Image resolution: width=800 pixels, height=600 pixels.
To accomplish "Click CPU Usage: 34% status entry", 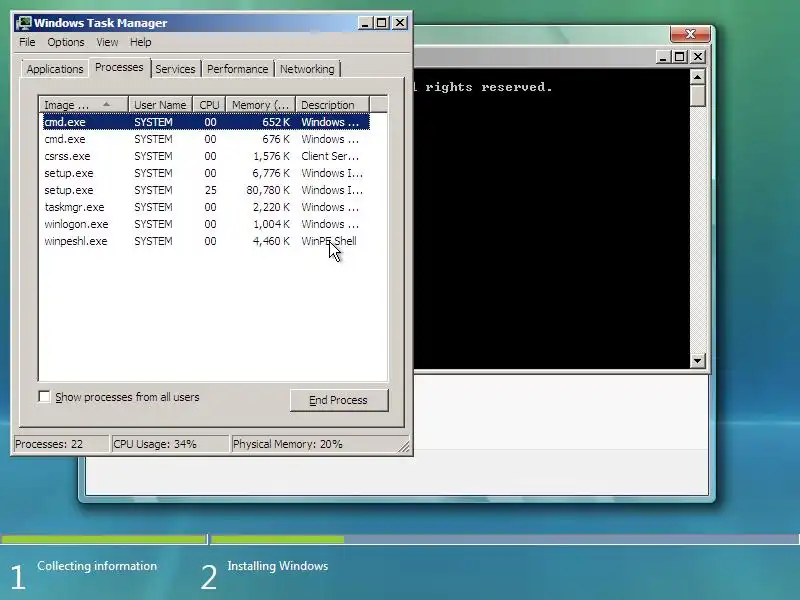I will click(x=169, y=444).
